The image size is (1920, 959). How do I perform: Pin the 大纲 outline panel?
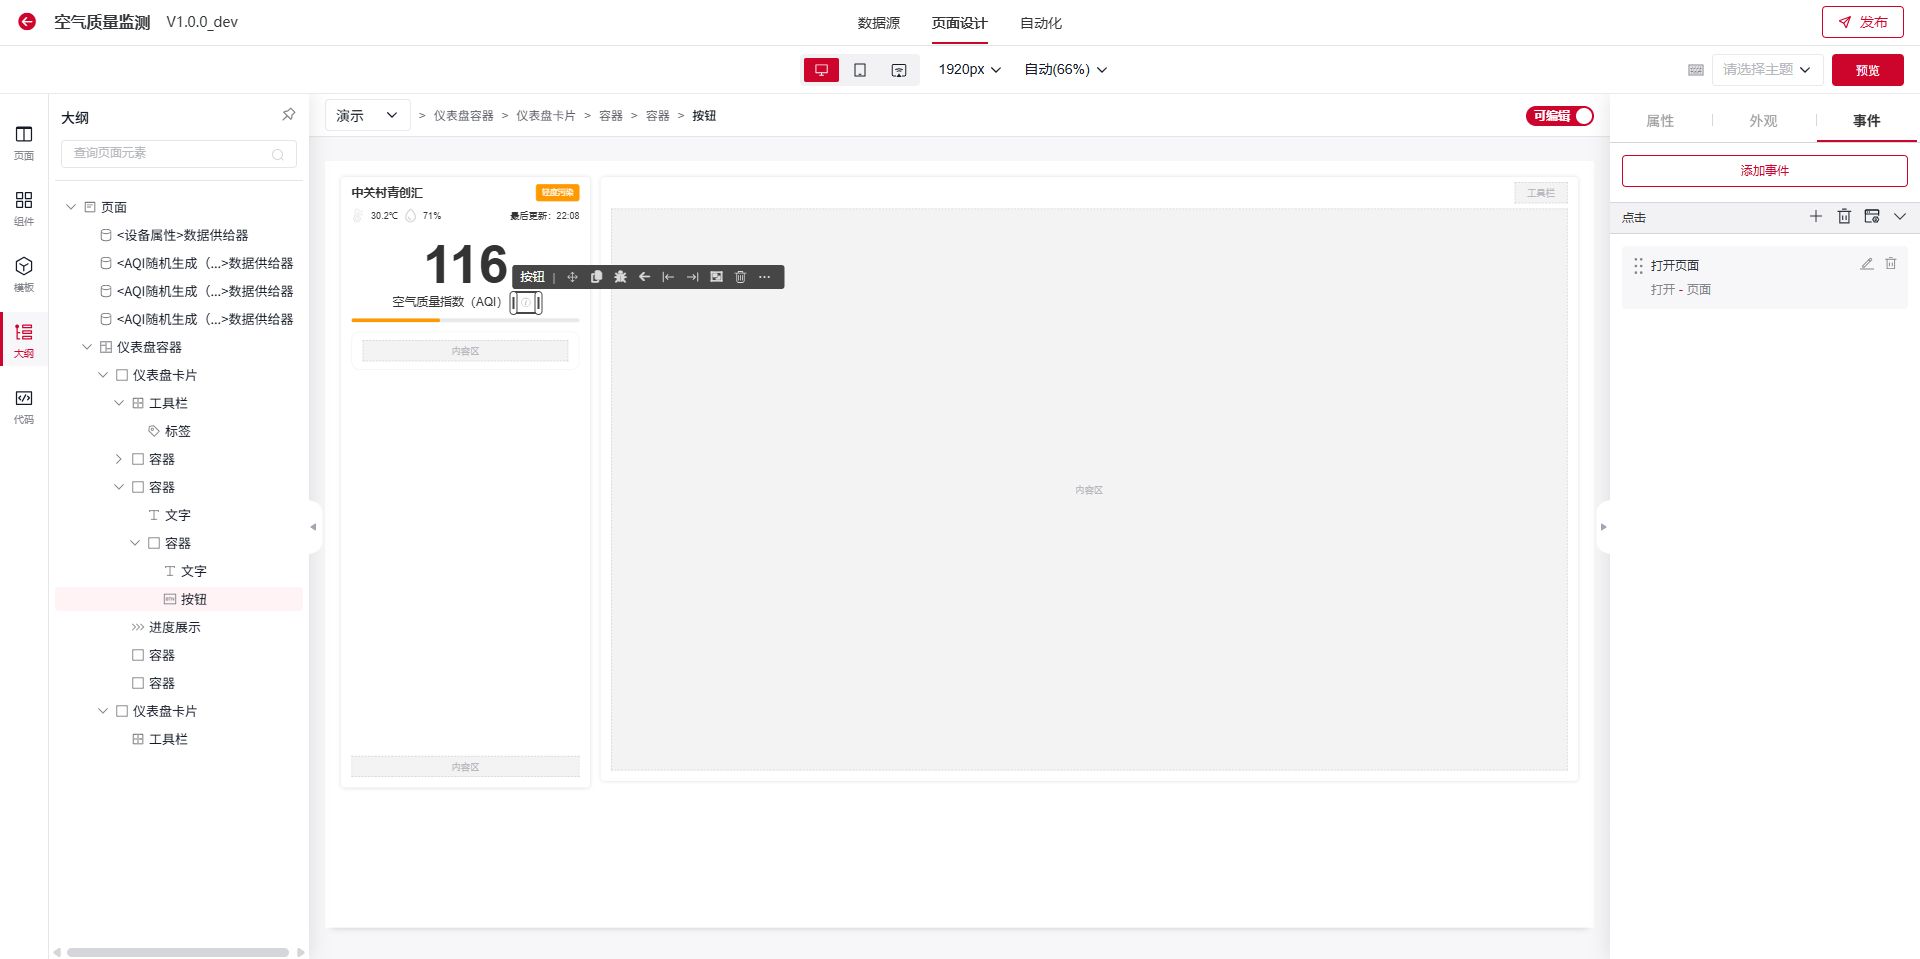click(288, 115)
